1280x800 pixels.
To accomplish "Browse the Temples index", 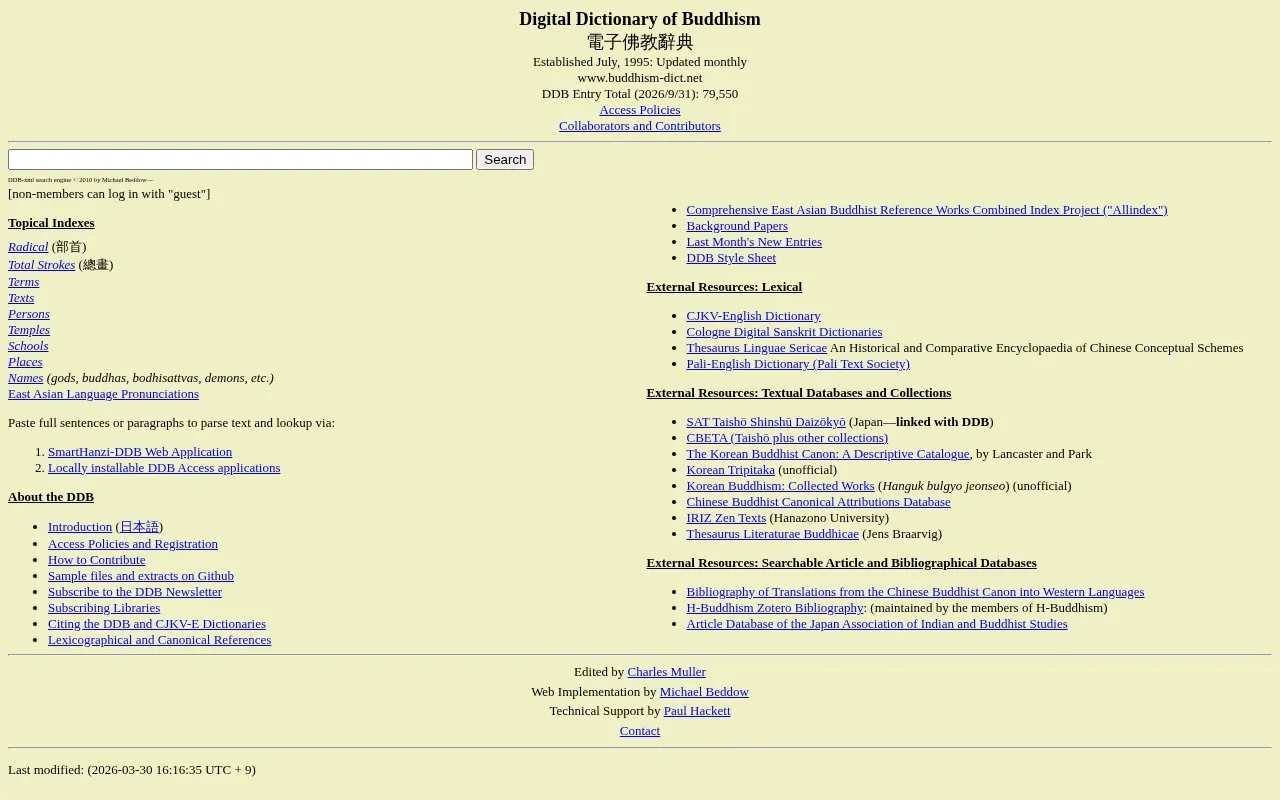I will click(x=29, y=330).
